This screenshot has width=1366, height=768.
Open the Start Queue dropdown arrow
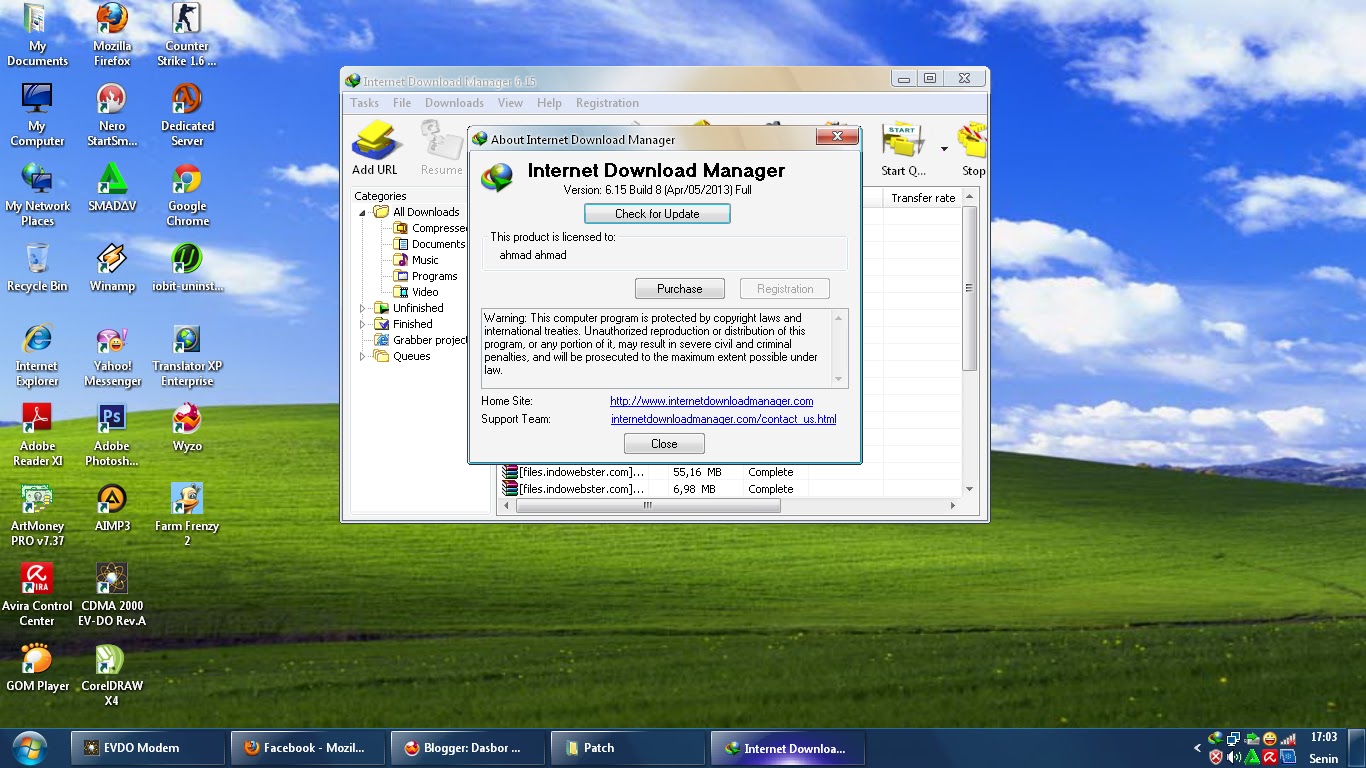click(x=944, y=150)
